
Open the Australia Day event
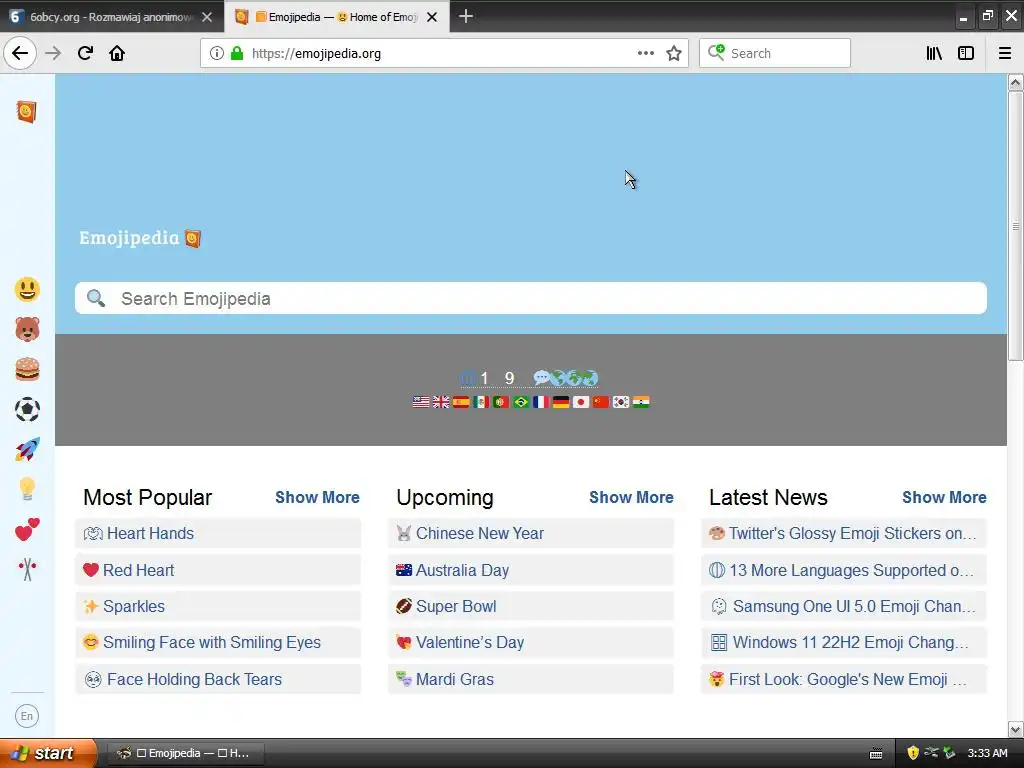531,570
